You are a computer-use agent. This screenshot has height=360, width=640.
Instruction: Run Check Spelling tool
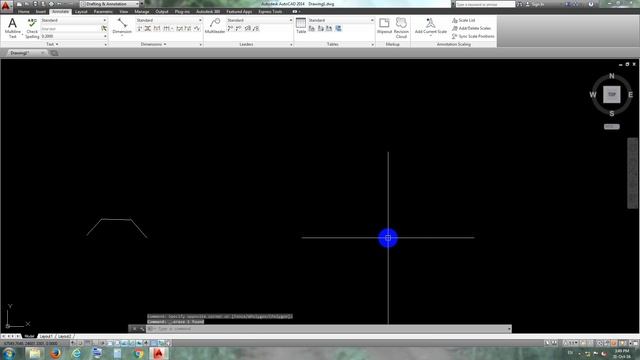(32, 28)
